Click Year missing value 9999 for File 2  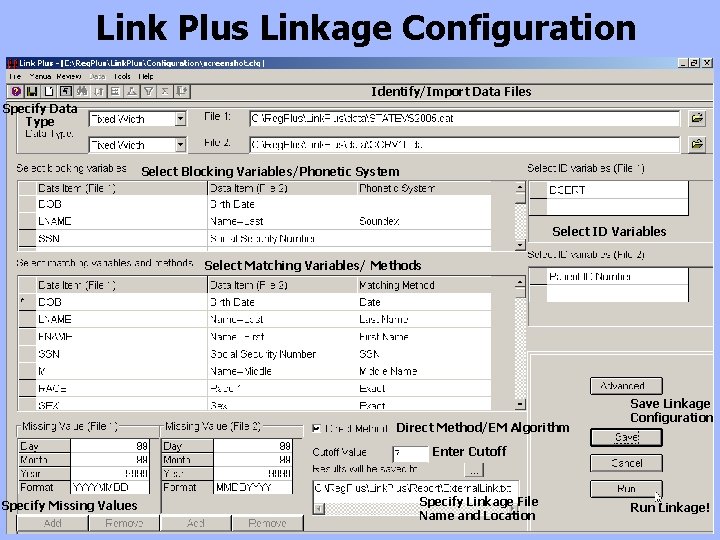click(x=253, y=473)
